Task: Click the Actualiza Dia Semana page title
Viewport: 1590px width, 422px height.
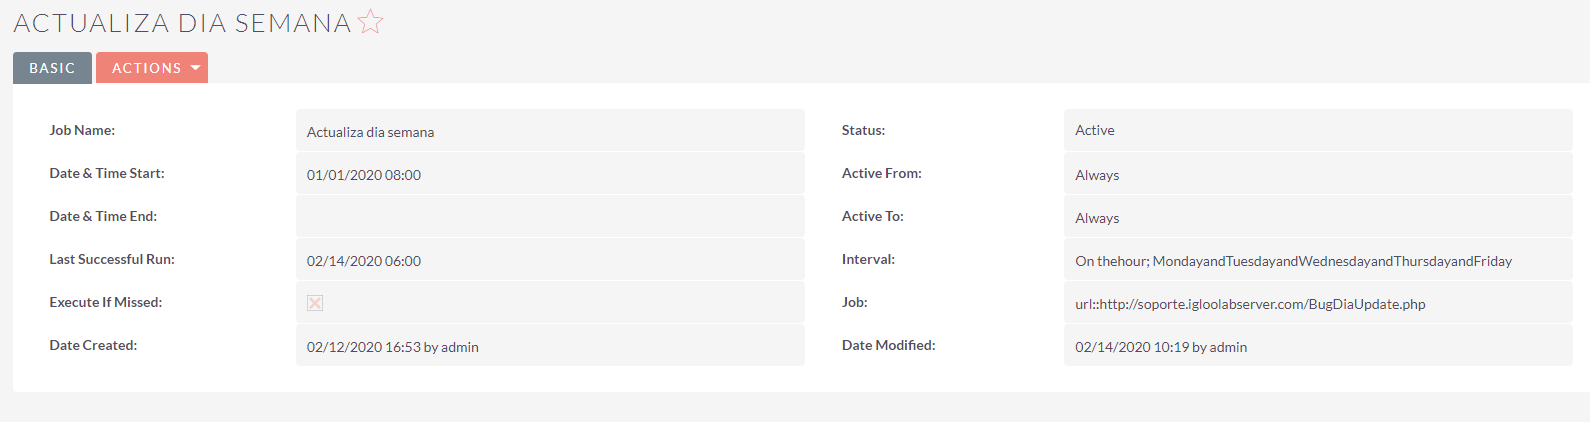Action: (182, 23)
